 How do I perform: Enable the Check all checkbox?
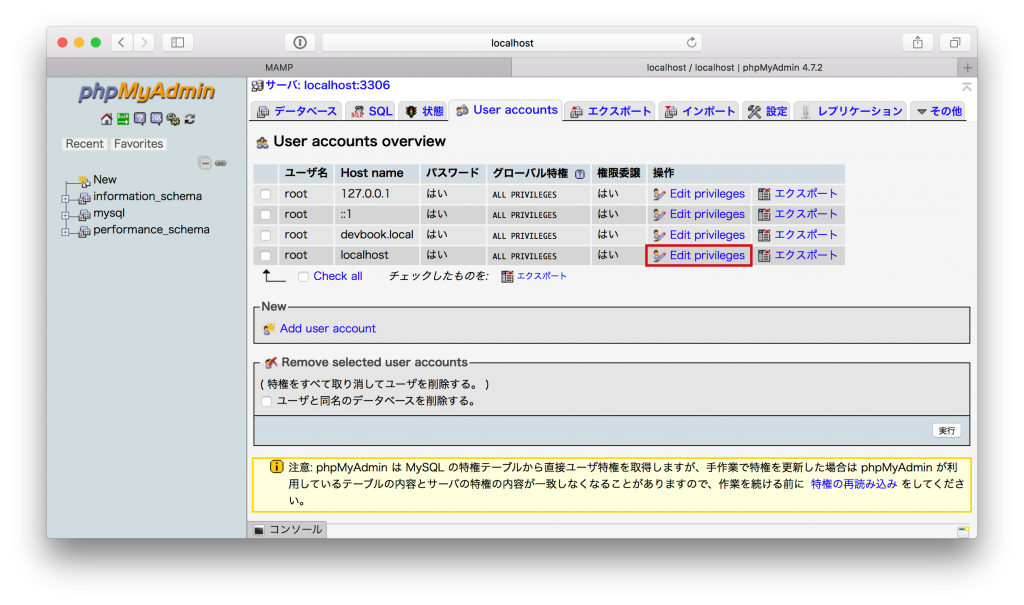[303, 276]
